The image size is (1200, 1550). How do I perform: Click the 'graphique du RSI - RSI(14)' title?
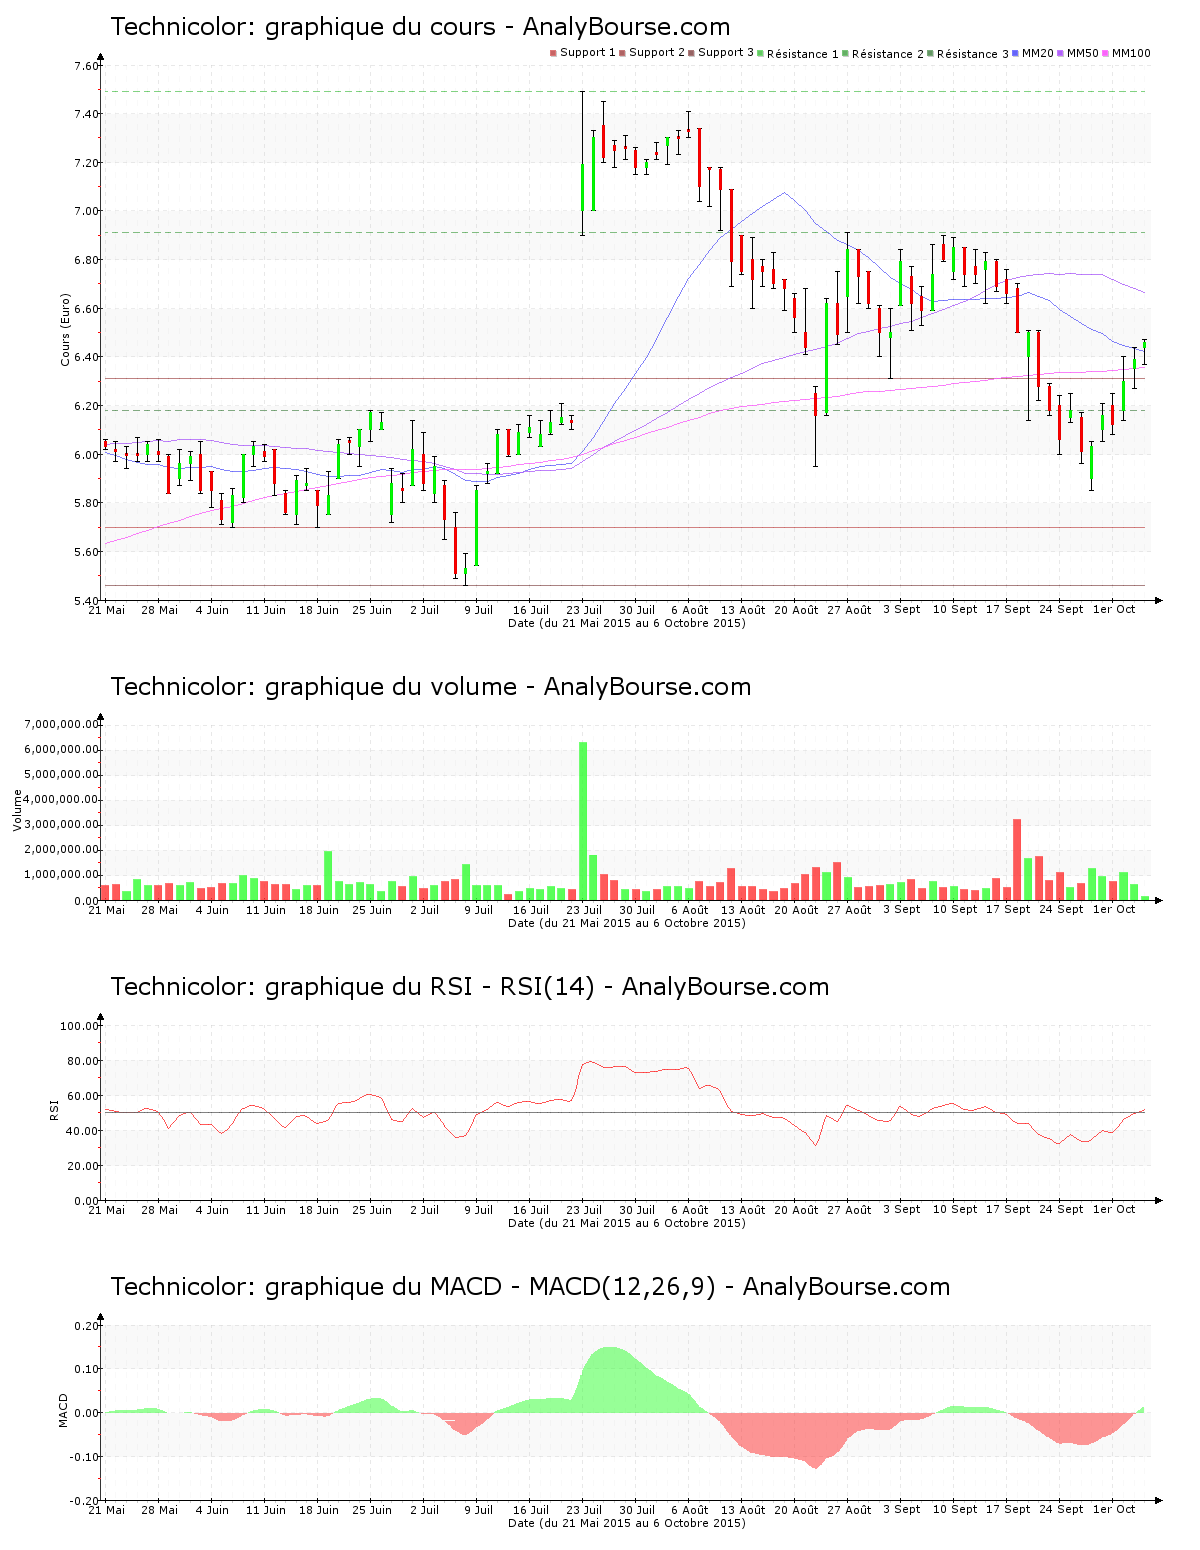pos(470,987)
